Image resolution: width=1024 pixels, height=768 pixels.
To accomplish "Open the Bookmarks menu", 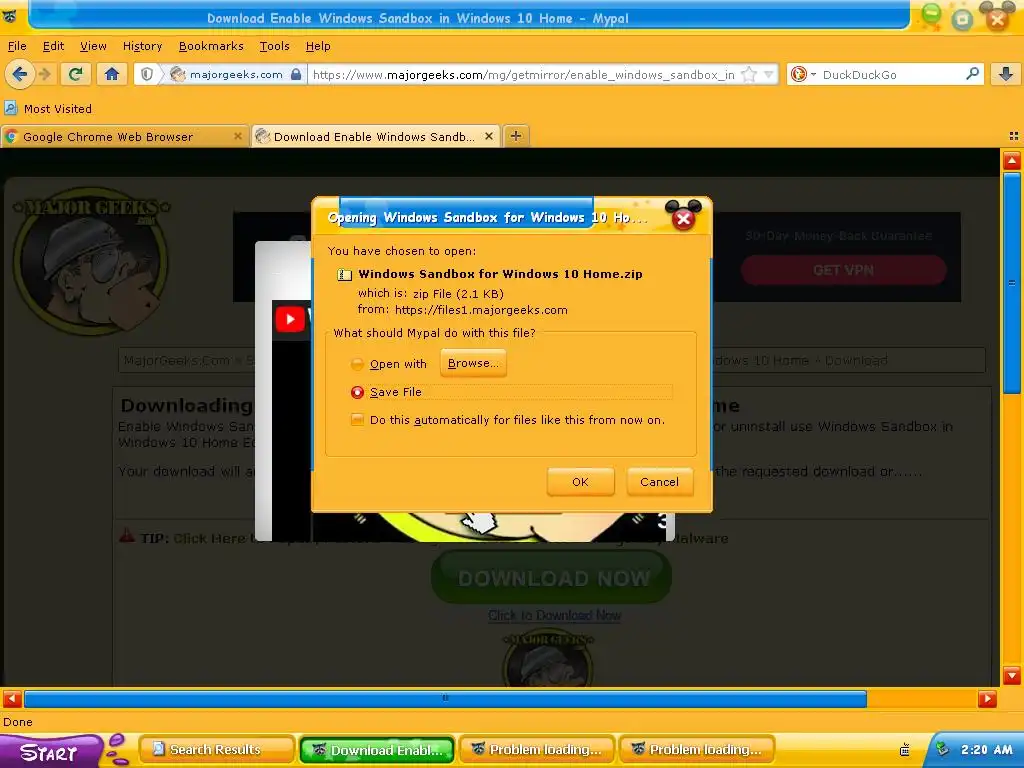I will (211, 46).
